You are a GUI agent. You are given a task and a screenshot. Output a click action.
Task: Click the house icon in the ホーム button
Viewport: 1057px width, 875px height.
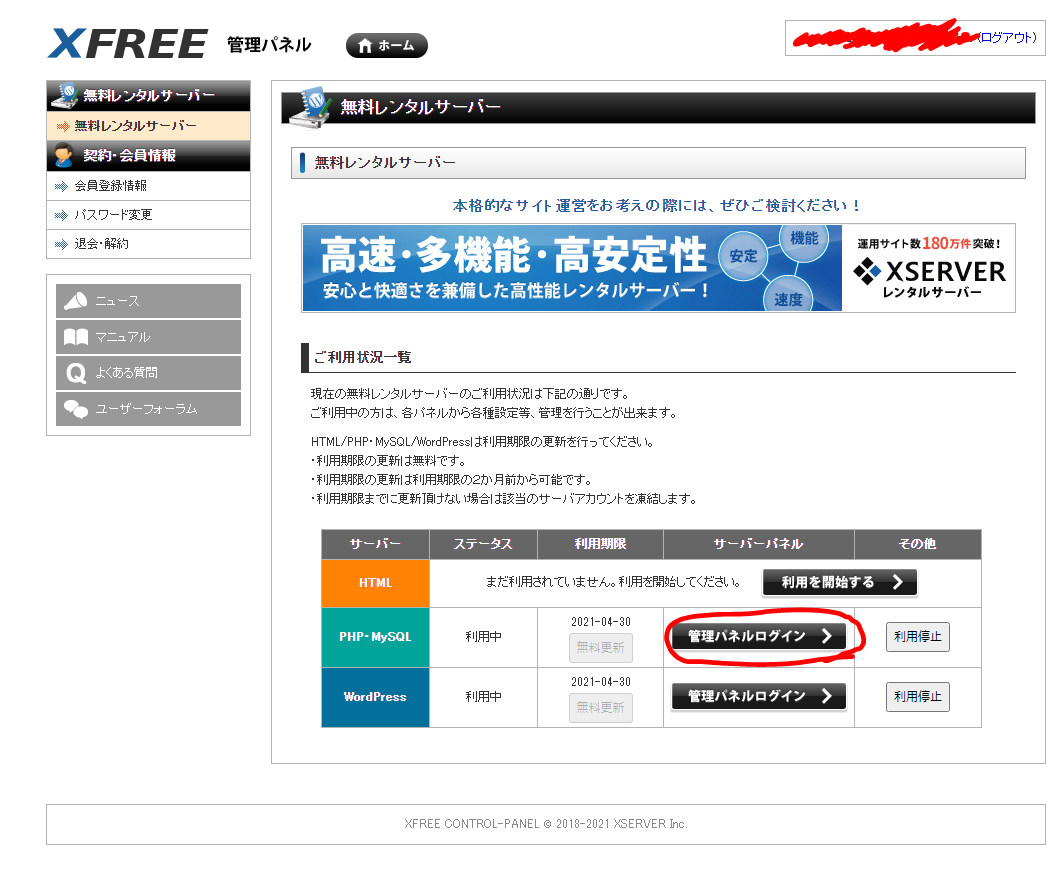point(365,46)
